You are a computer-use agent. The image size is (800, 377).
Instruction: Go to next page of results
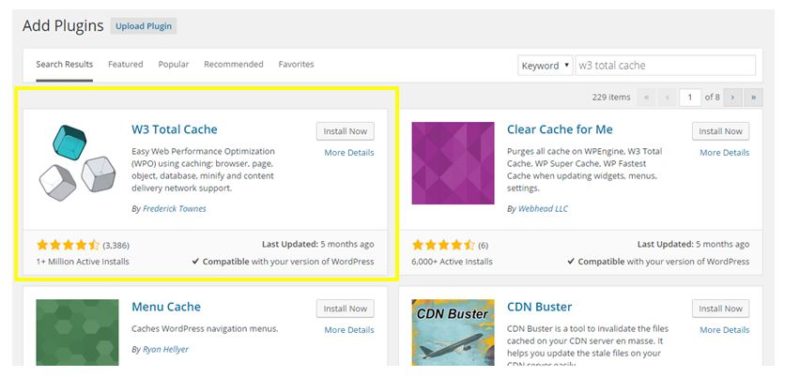coord(733,97)
